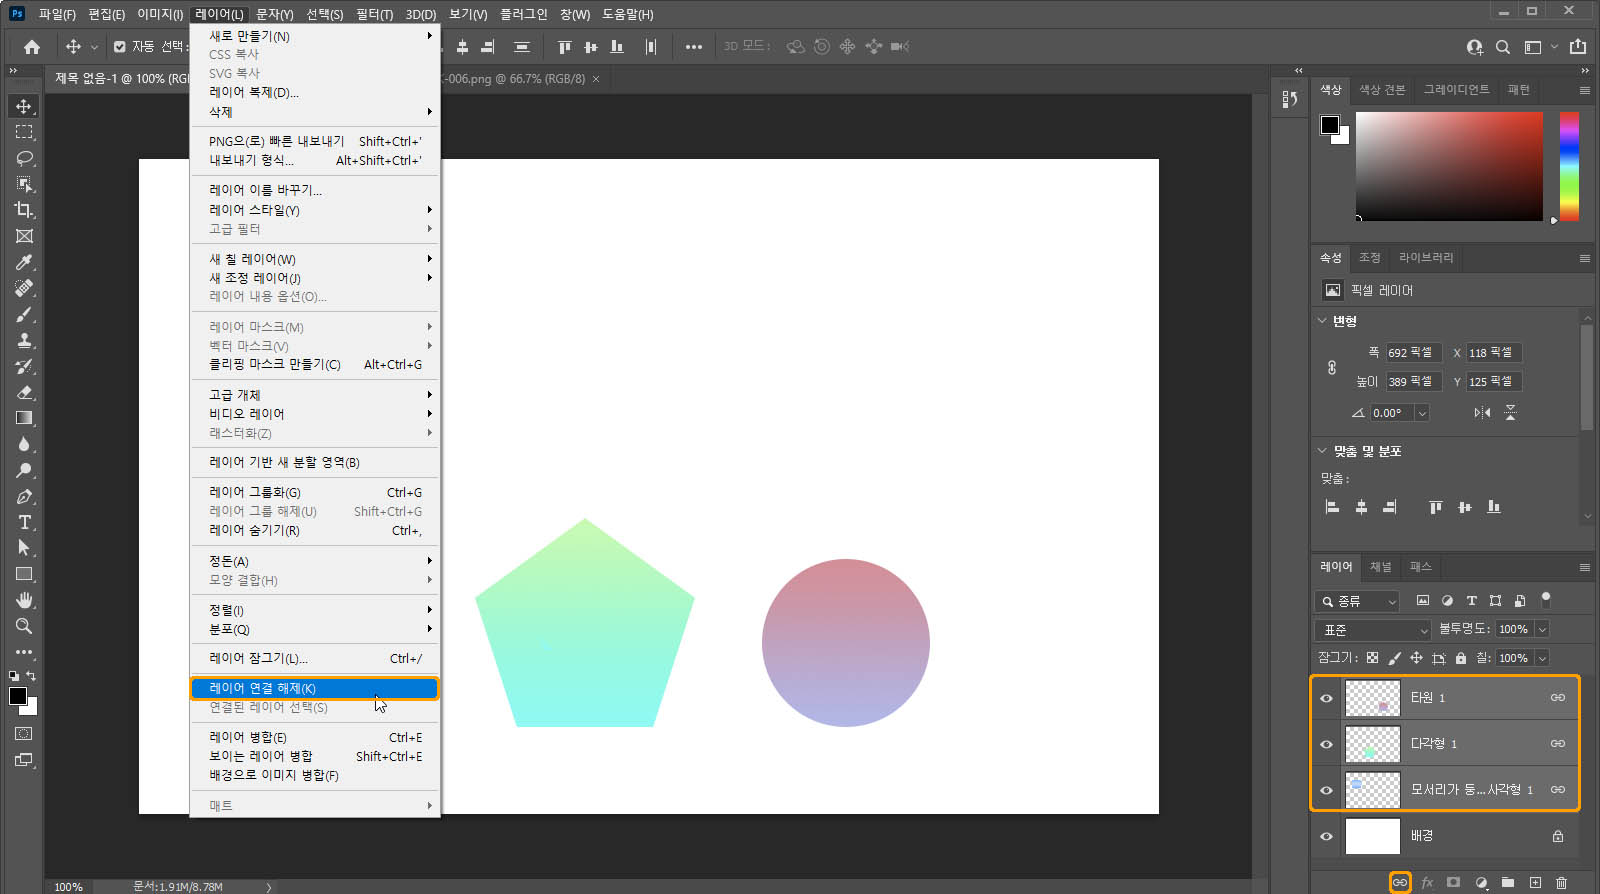Click flip horizontal icon in Properties
This screenshot has width=1600, height=894.
coord(1482,412)
